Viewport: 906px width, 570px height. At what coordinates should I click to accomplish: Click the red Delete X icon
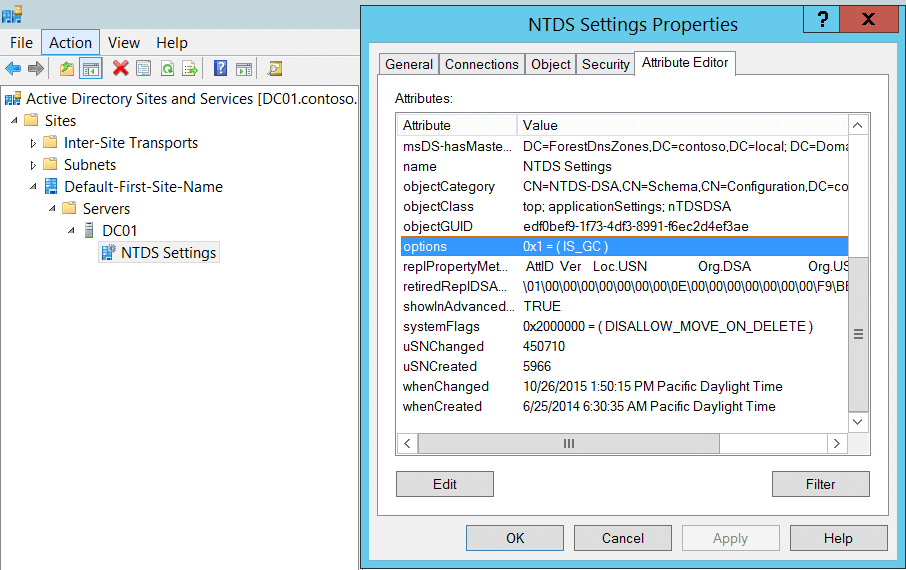point(121,68)
